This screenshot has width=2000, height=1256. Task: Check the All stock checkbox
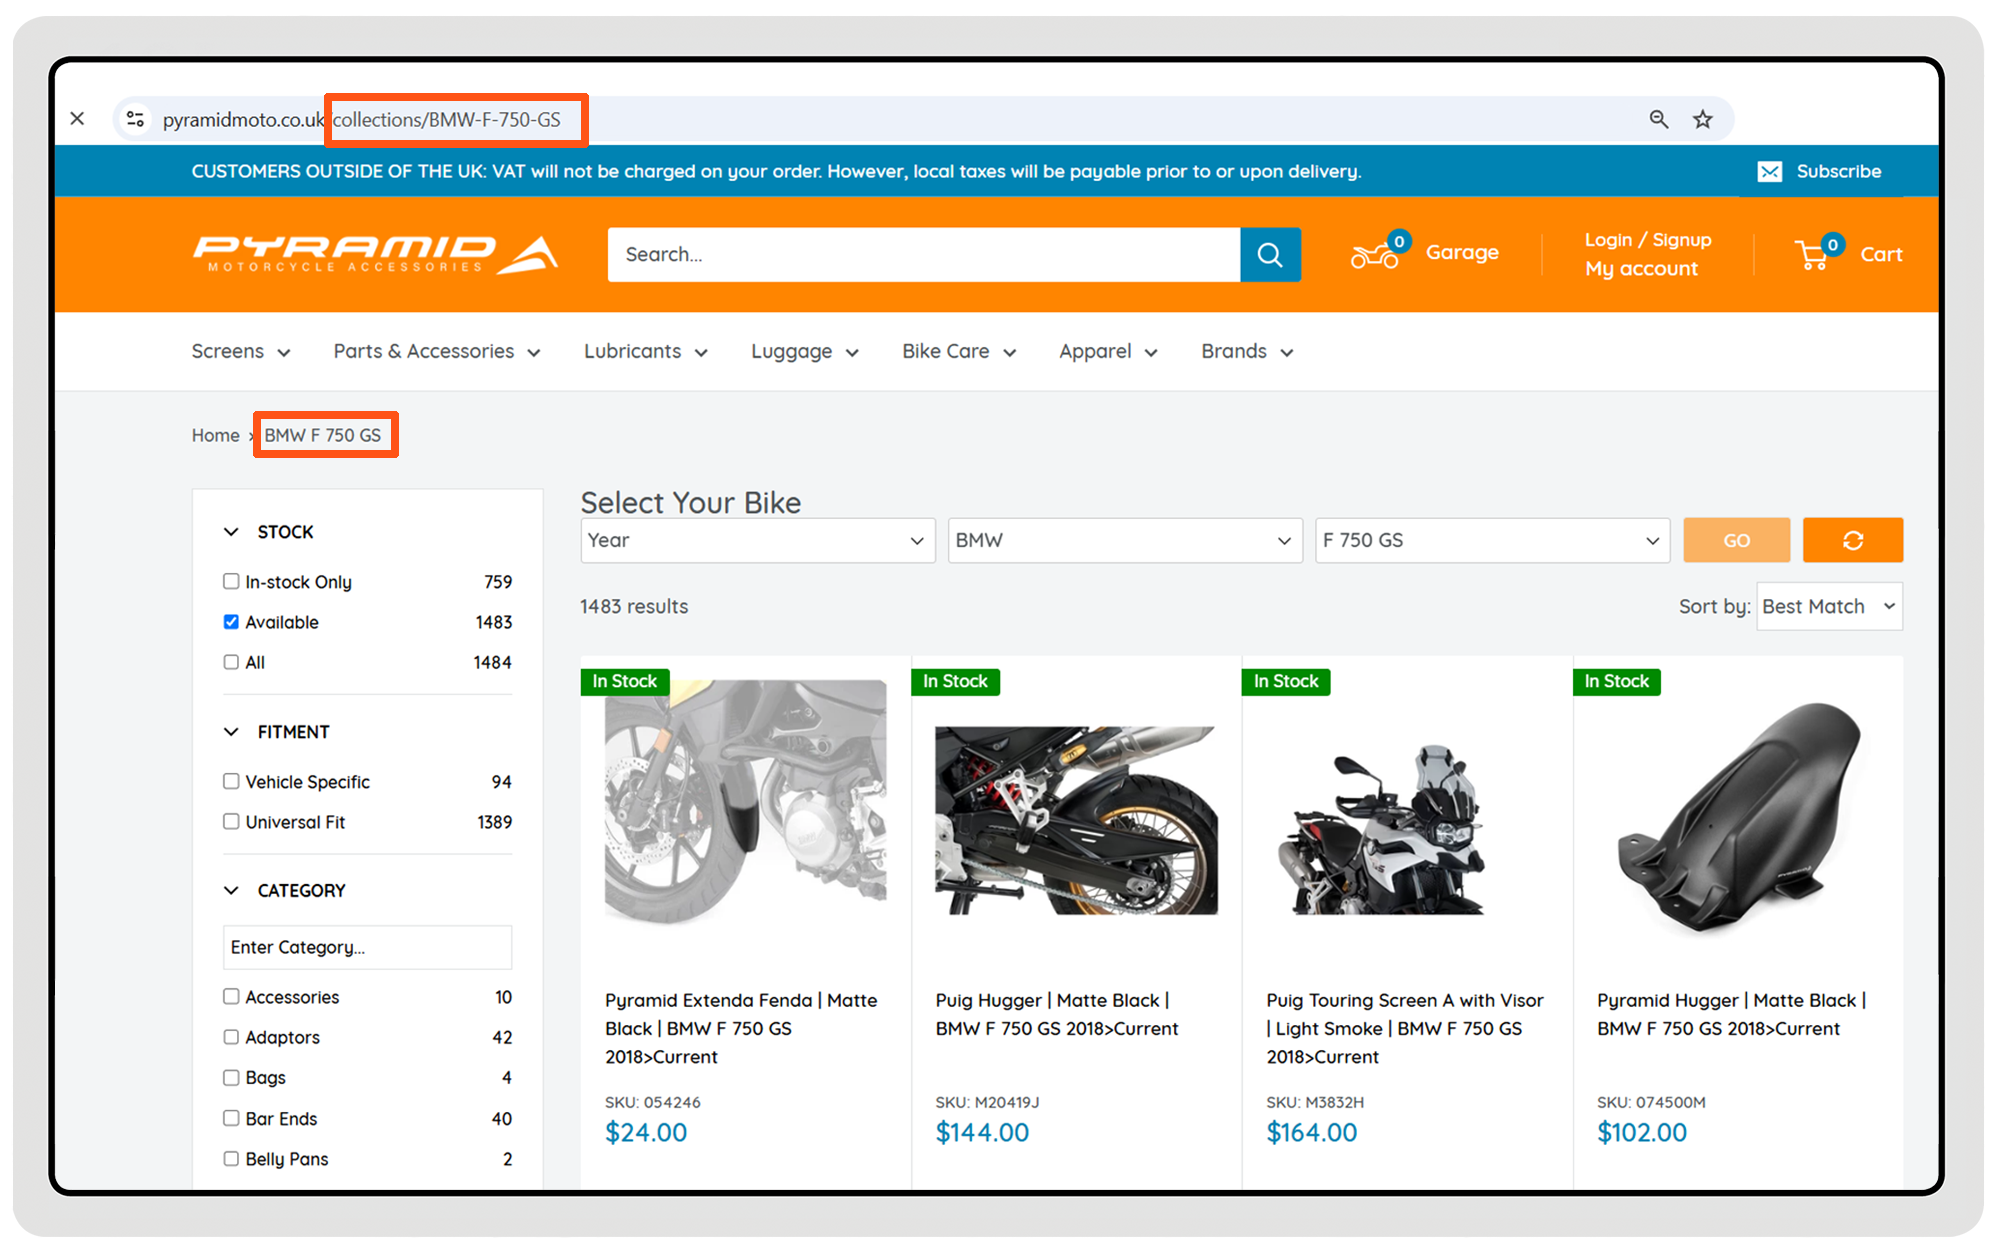tap(231, 662)
